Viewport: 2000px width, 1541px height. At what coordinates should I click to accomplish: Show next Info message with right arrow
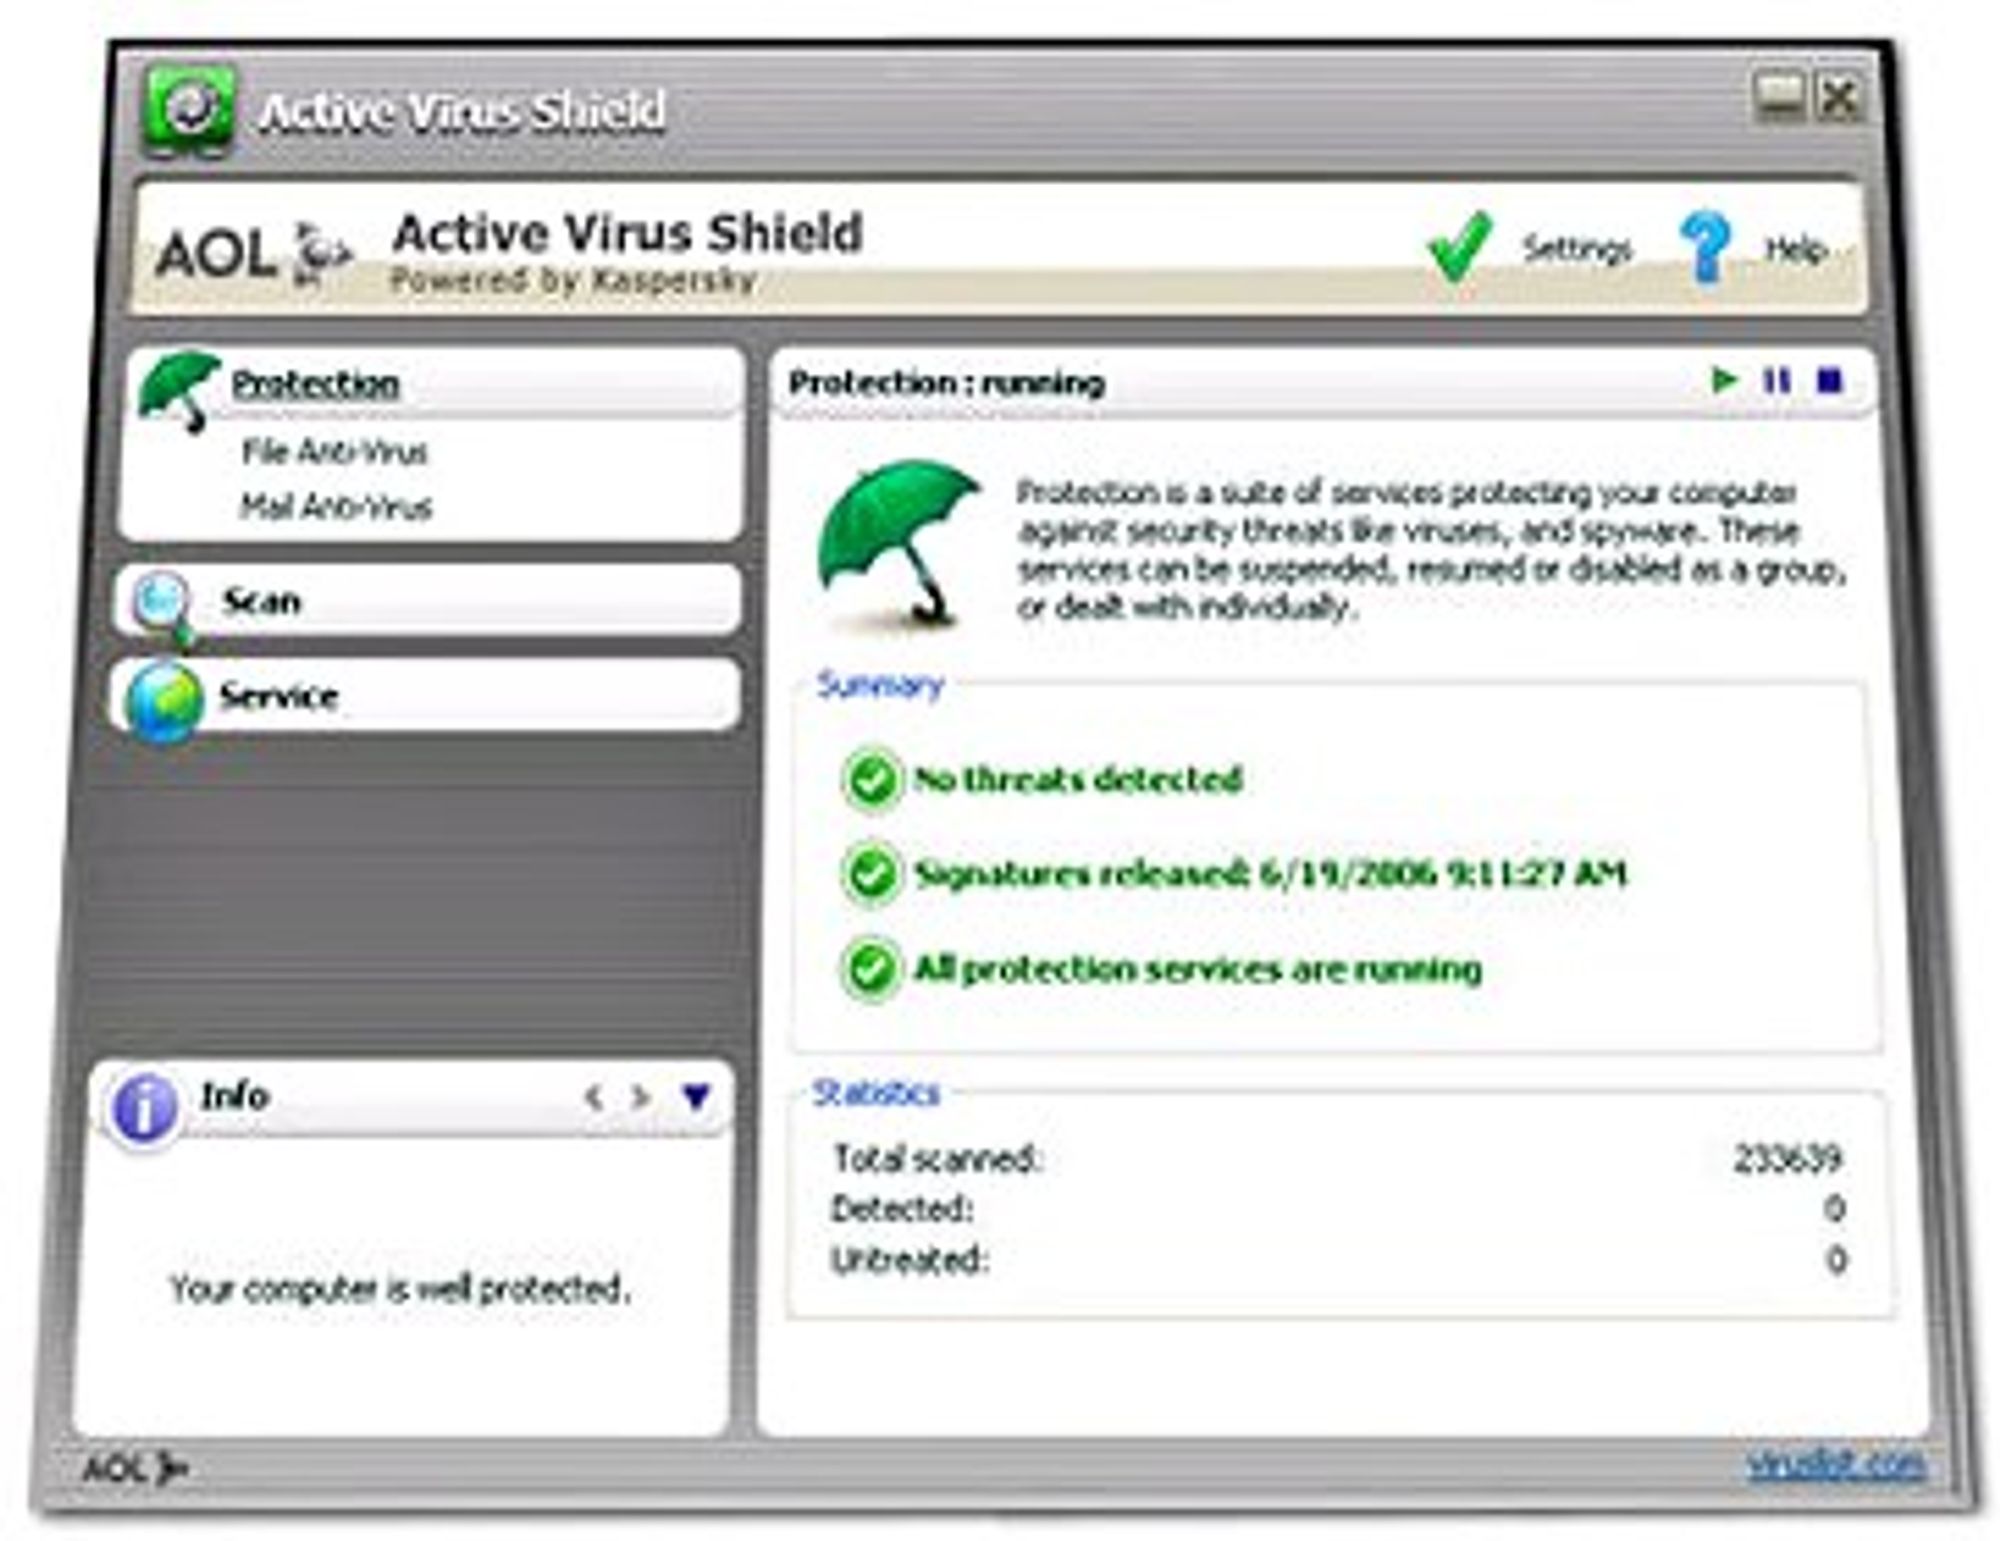pos(641,1098)
